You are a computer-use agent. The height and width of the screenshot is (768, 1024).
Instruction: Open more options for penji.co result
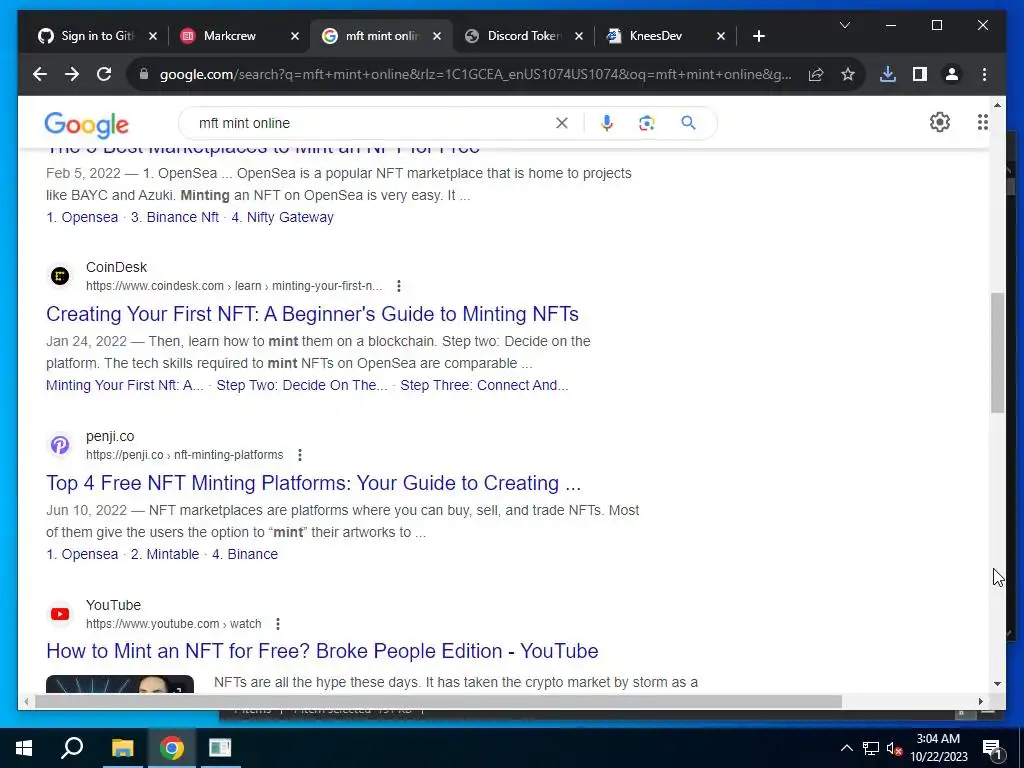[x=300, y=455]
